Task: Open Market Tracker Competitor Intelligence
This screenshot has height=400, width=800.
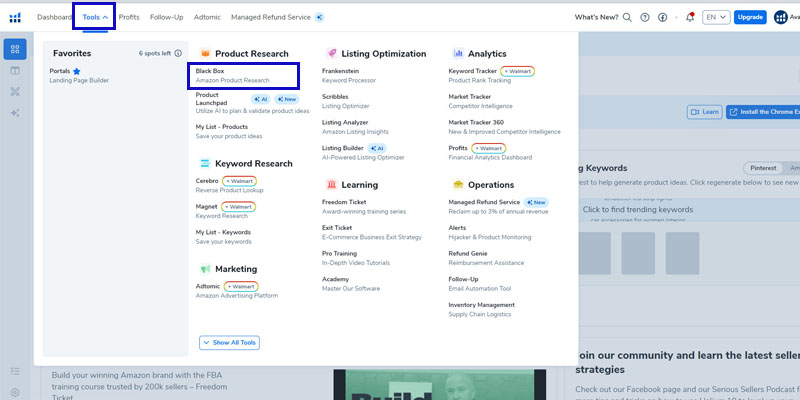Action: [481, 101]
